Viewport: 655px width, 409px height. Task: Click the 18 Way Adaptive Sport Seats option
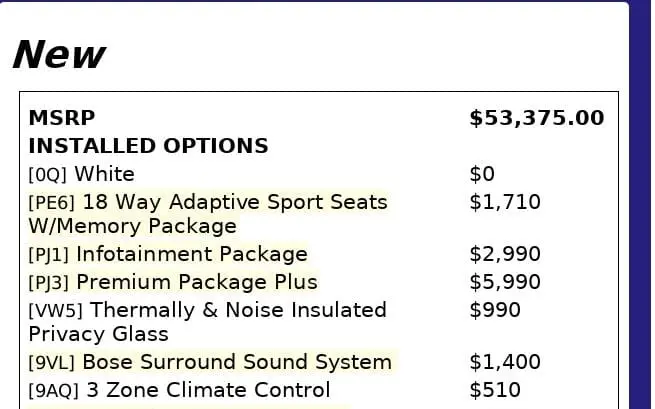pos(234,203)
